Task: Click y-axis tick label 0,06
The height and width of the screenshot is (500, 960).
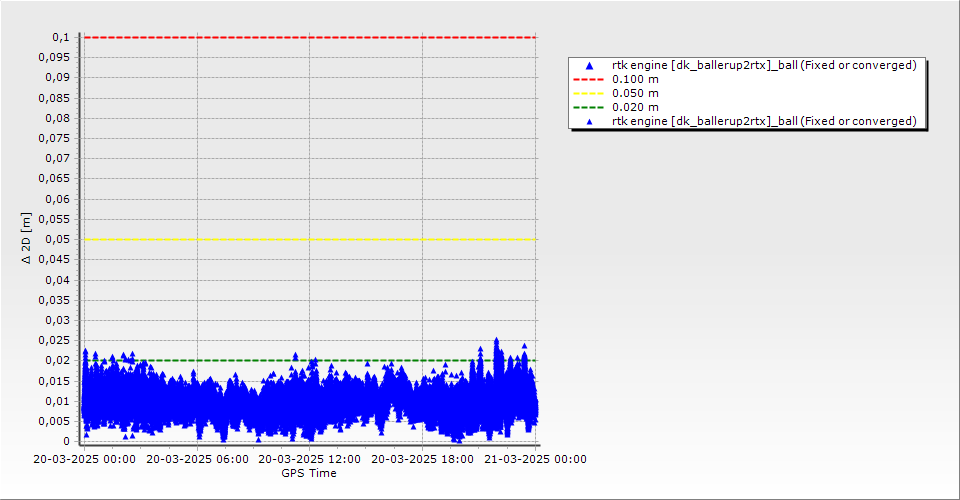Action: pyautogui.click(x=58, y=200)
